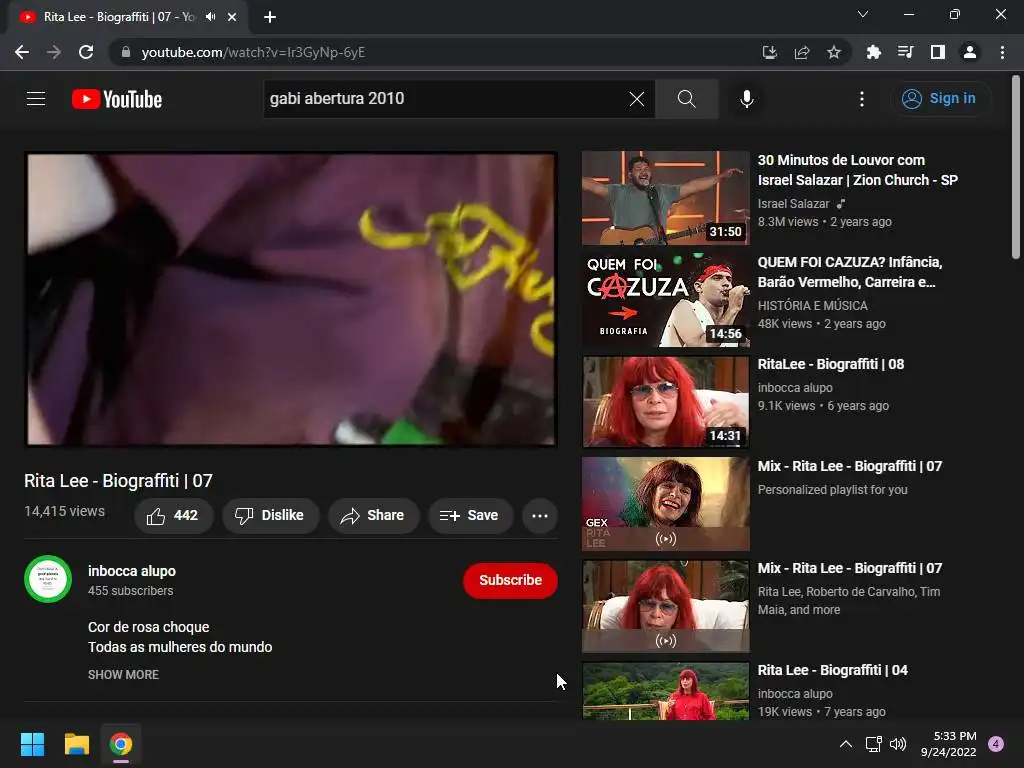Reload the page

86,52
